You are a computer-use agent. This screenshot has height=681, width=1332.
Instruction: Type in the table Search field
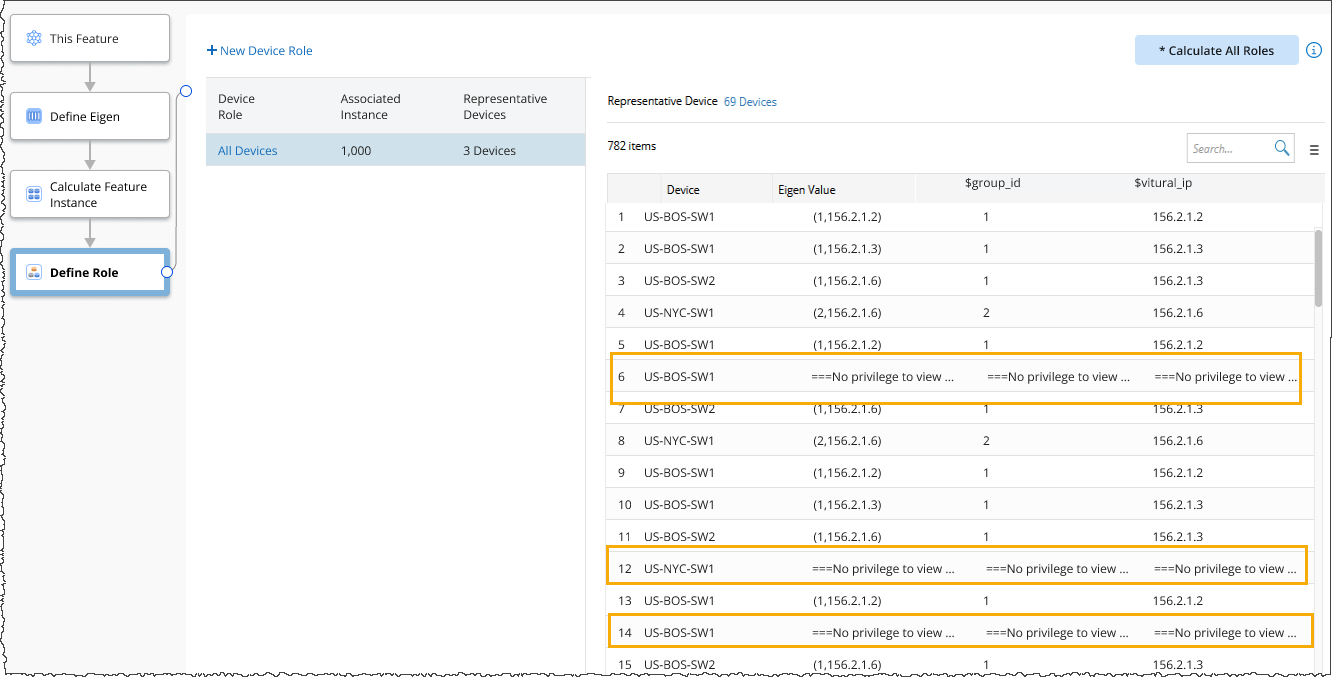click(x=1228, y=148)
